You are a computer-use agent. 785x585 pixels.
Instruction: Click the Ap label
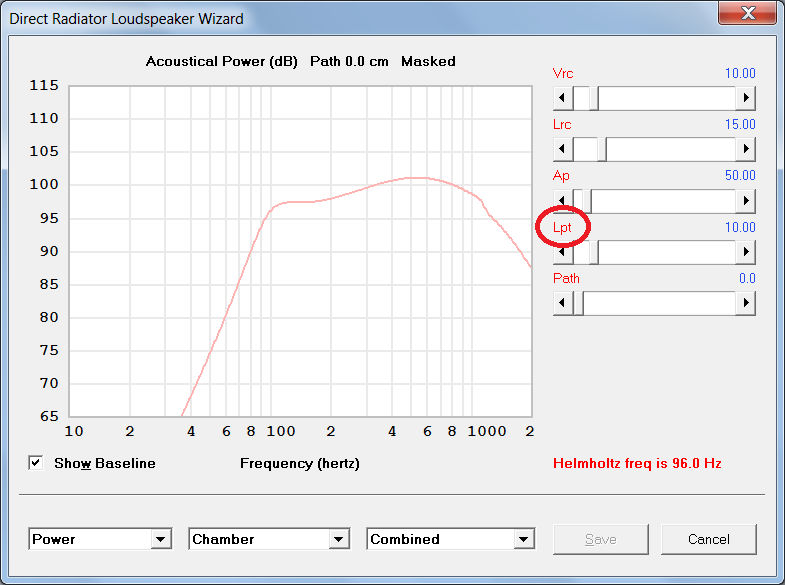point(561,176)
